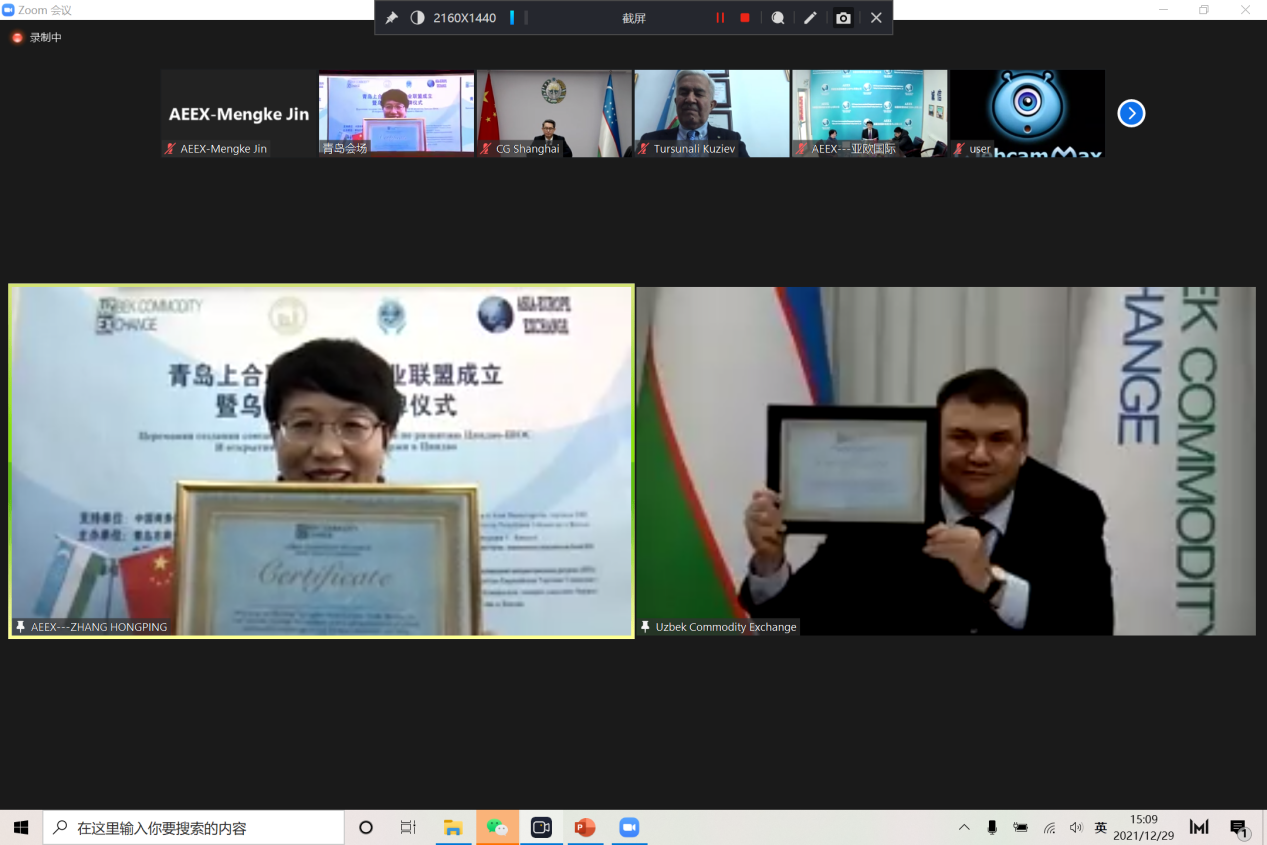Image resolution: width=1267 pixels, height=845 pixels.
Task: Toggle the 英 input language indicator
Action: tap(1100, 827)
